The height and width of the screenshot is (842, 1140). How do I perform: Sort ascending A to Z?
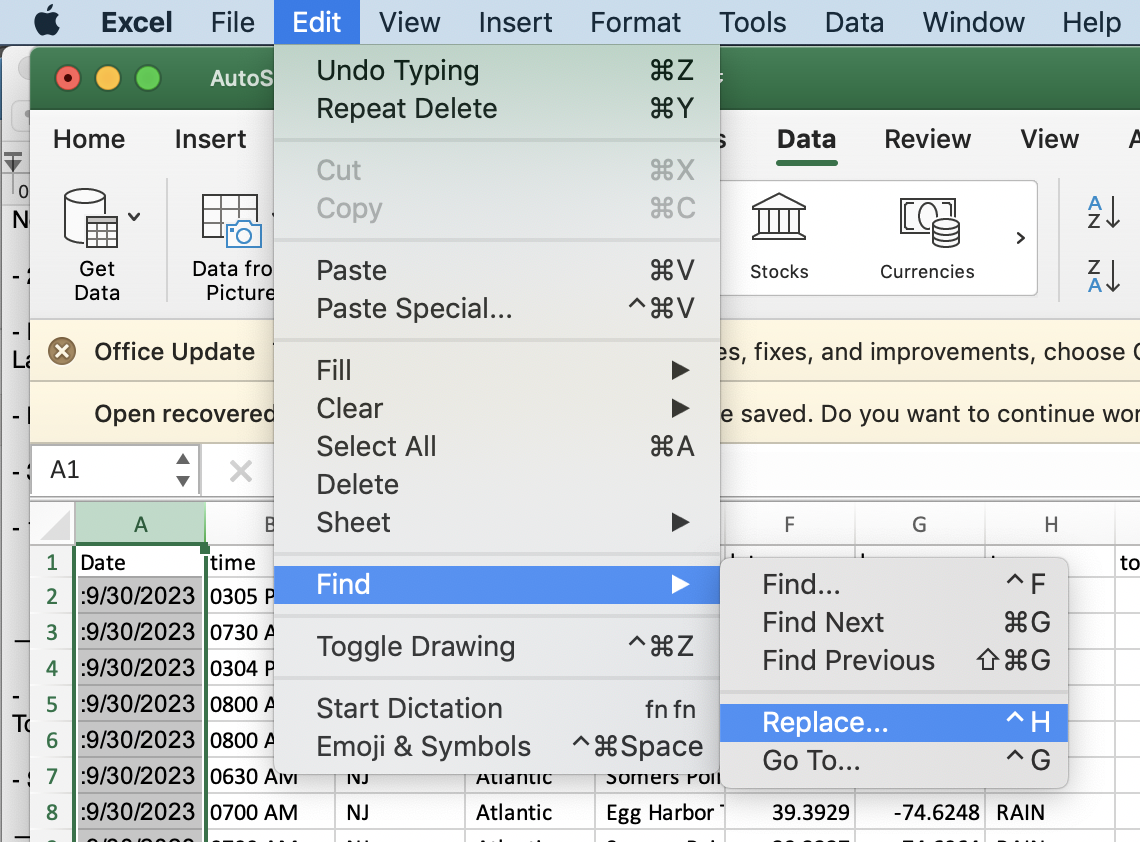click(1103, 212)
